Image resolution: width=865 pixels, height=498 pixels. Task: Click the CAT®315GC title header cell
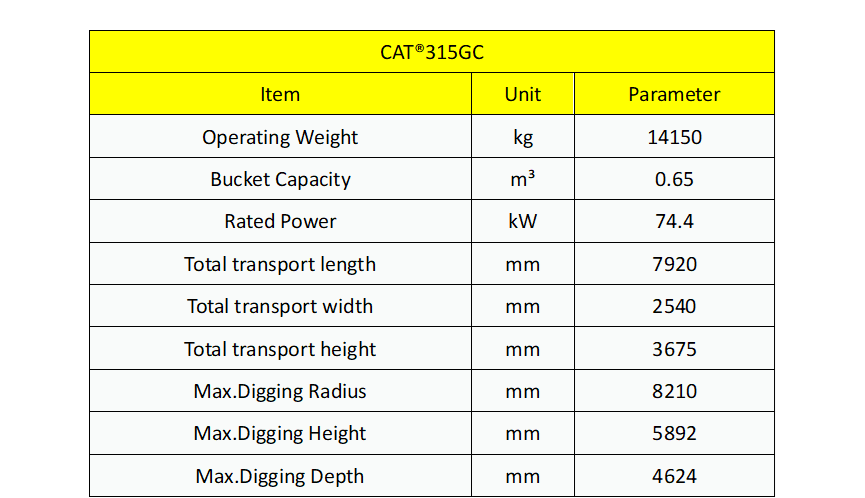(431, 52)
